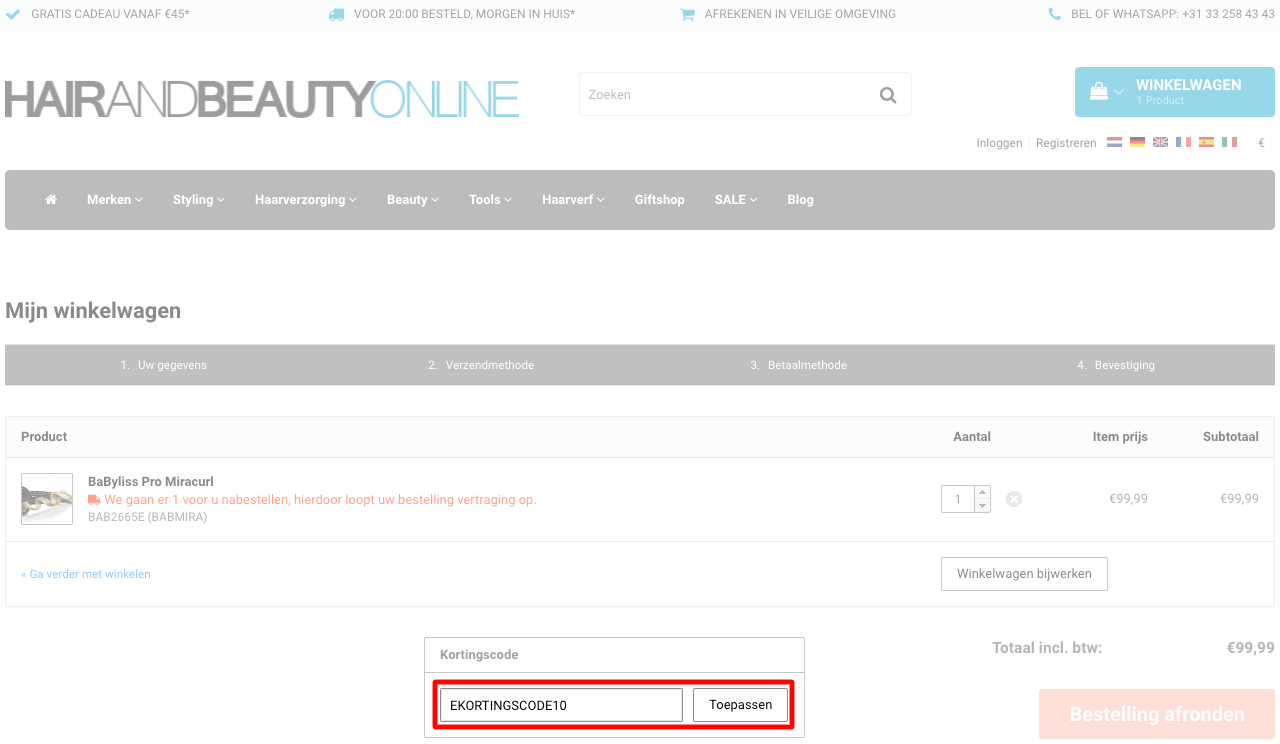
Task: Open the Blog menu item
Action: [x=800, y=200]
